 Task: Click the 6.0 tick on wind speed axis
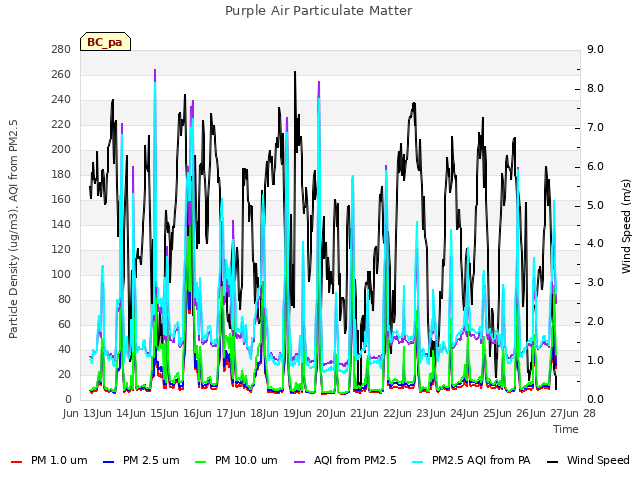click(595, 167)
